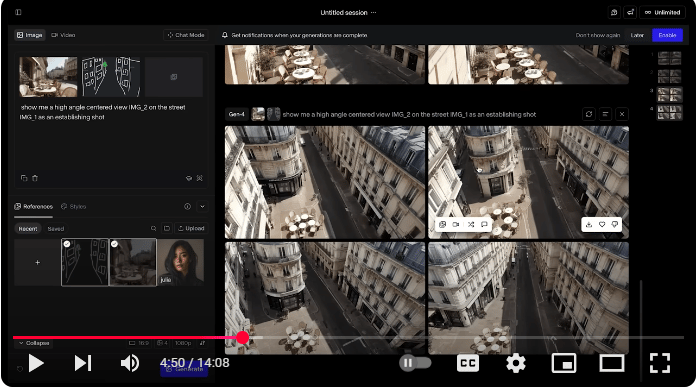Image resolution: width=698 pixels, height=388 pixels.
Task: Select the julie portrait reference
Action: [180, 263]
